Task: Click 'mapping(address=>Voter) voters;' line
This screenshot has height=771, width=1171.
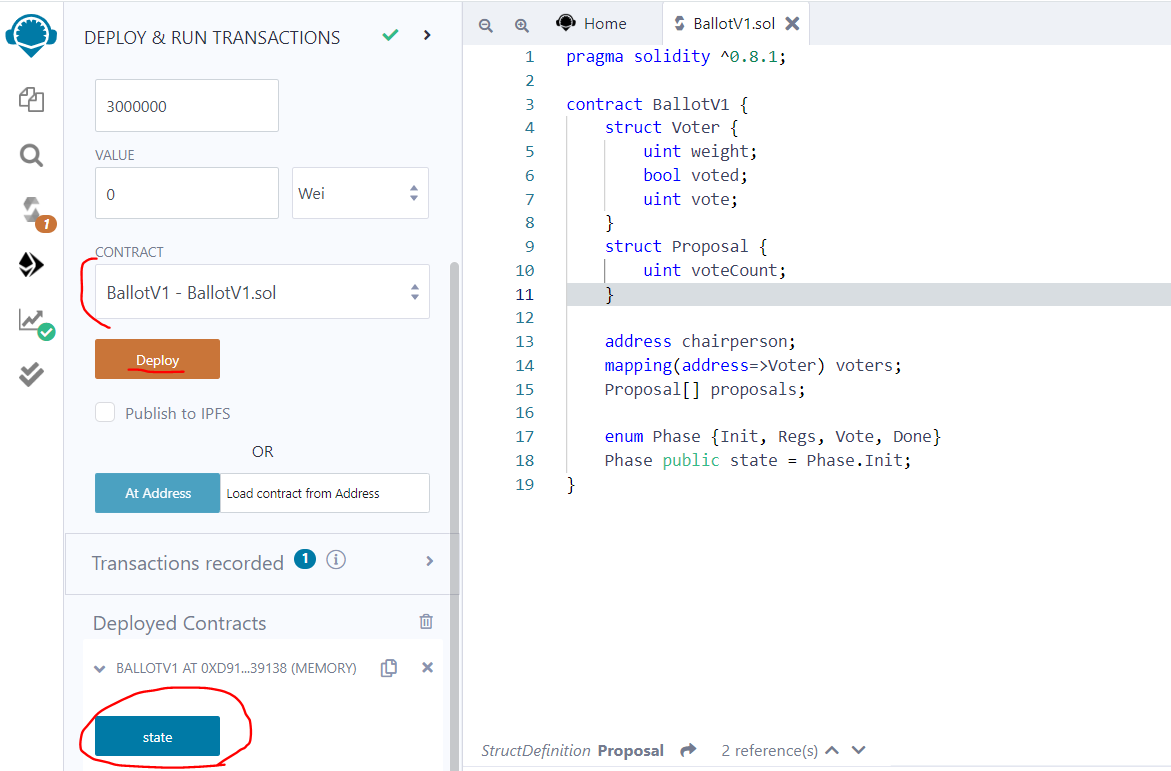Action: 753,365
